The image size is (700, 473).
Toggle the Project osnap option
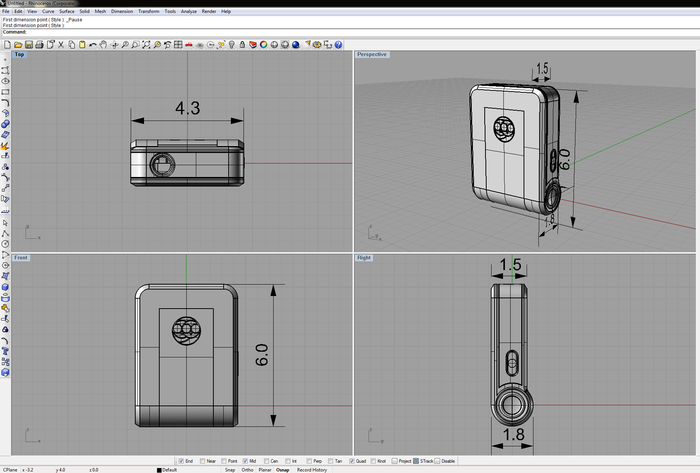click(x=395, y=461)
